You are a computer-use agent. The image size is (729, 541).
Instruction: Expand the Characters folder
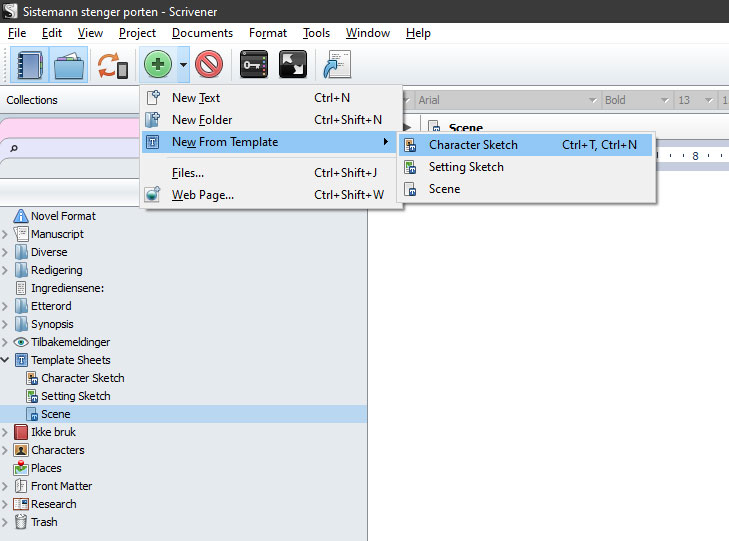click(5, 450)
